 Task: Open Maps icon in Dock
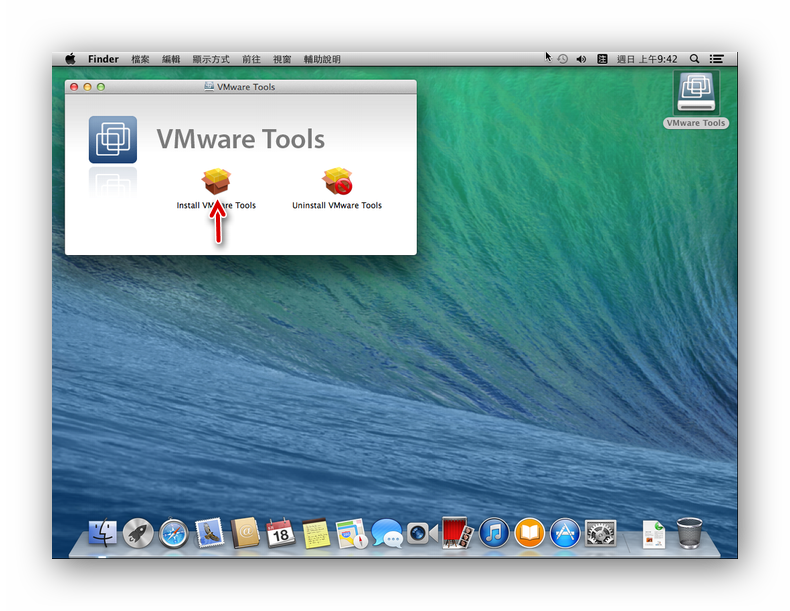click(352, 533)
